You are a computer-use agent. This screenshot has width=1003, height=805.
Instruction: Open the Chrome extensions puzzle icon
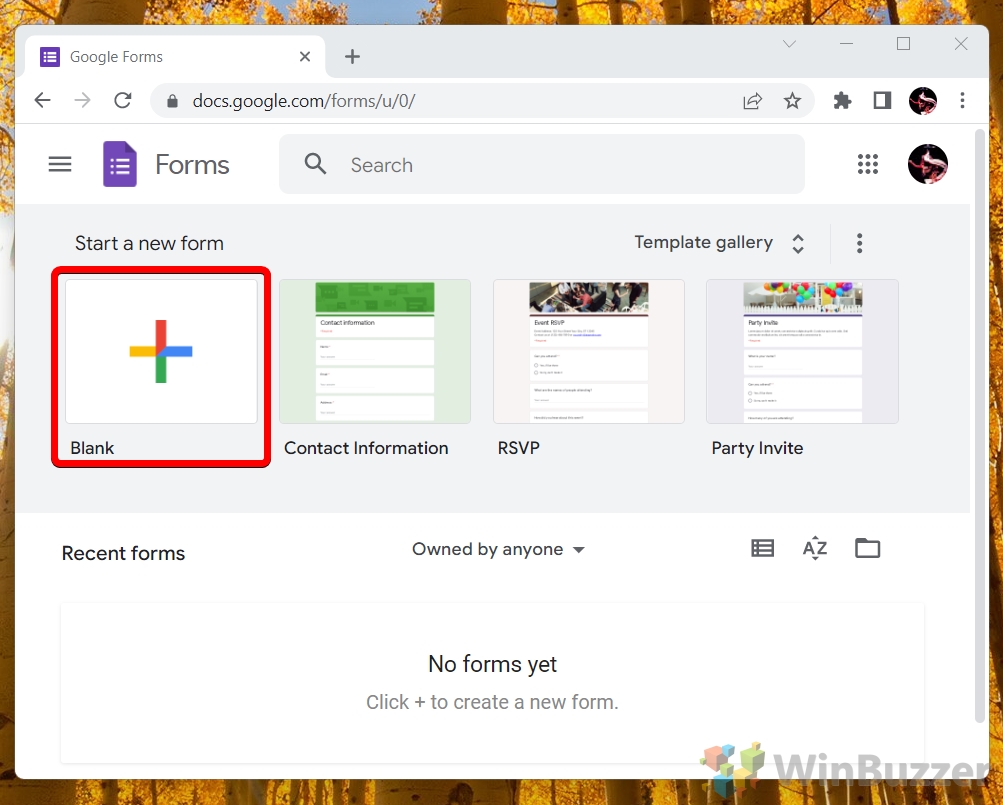click(842, 100)
